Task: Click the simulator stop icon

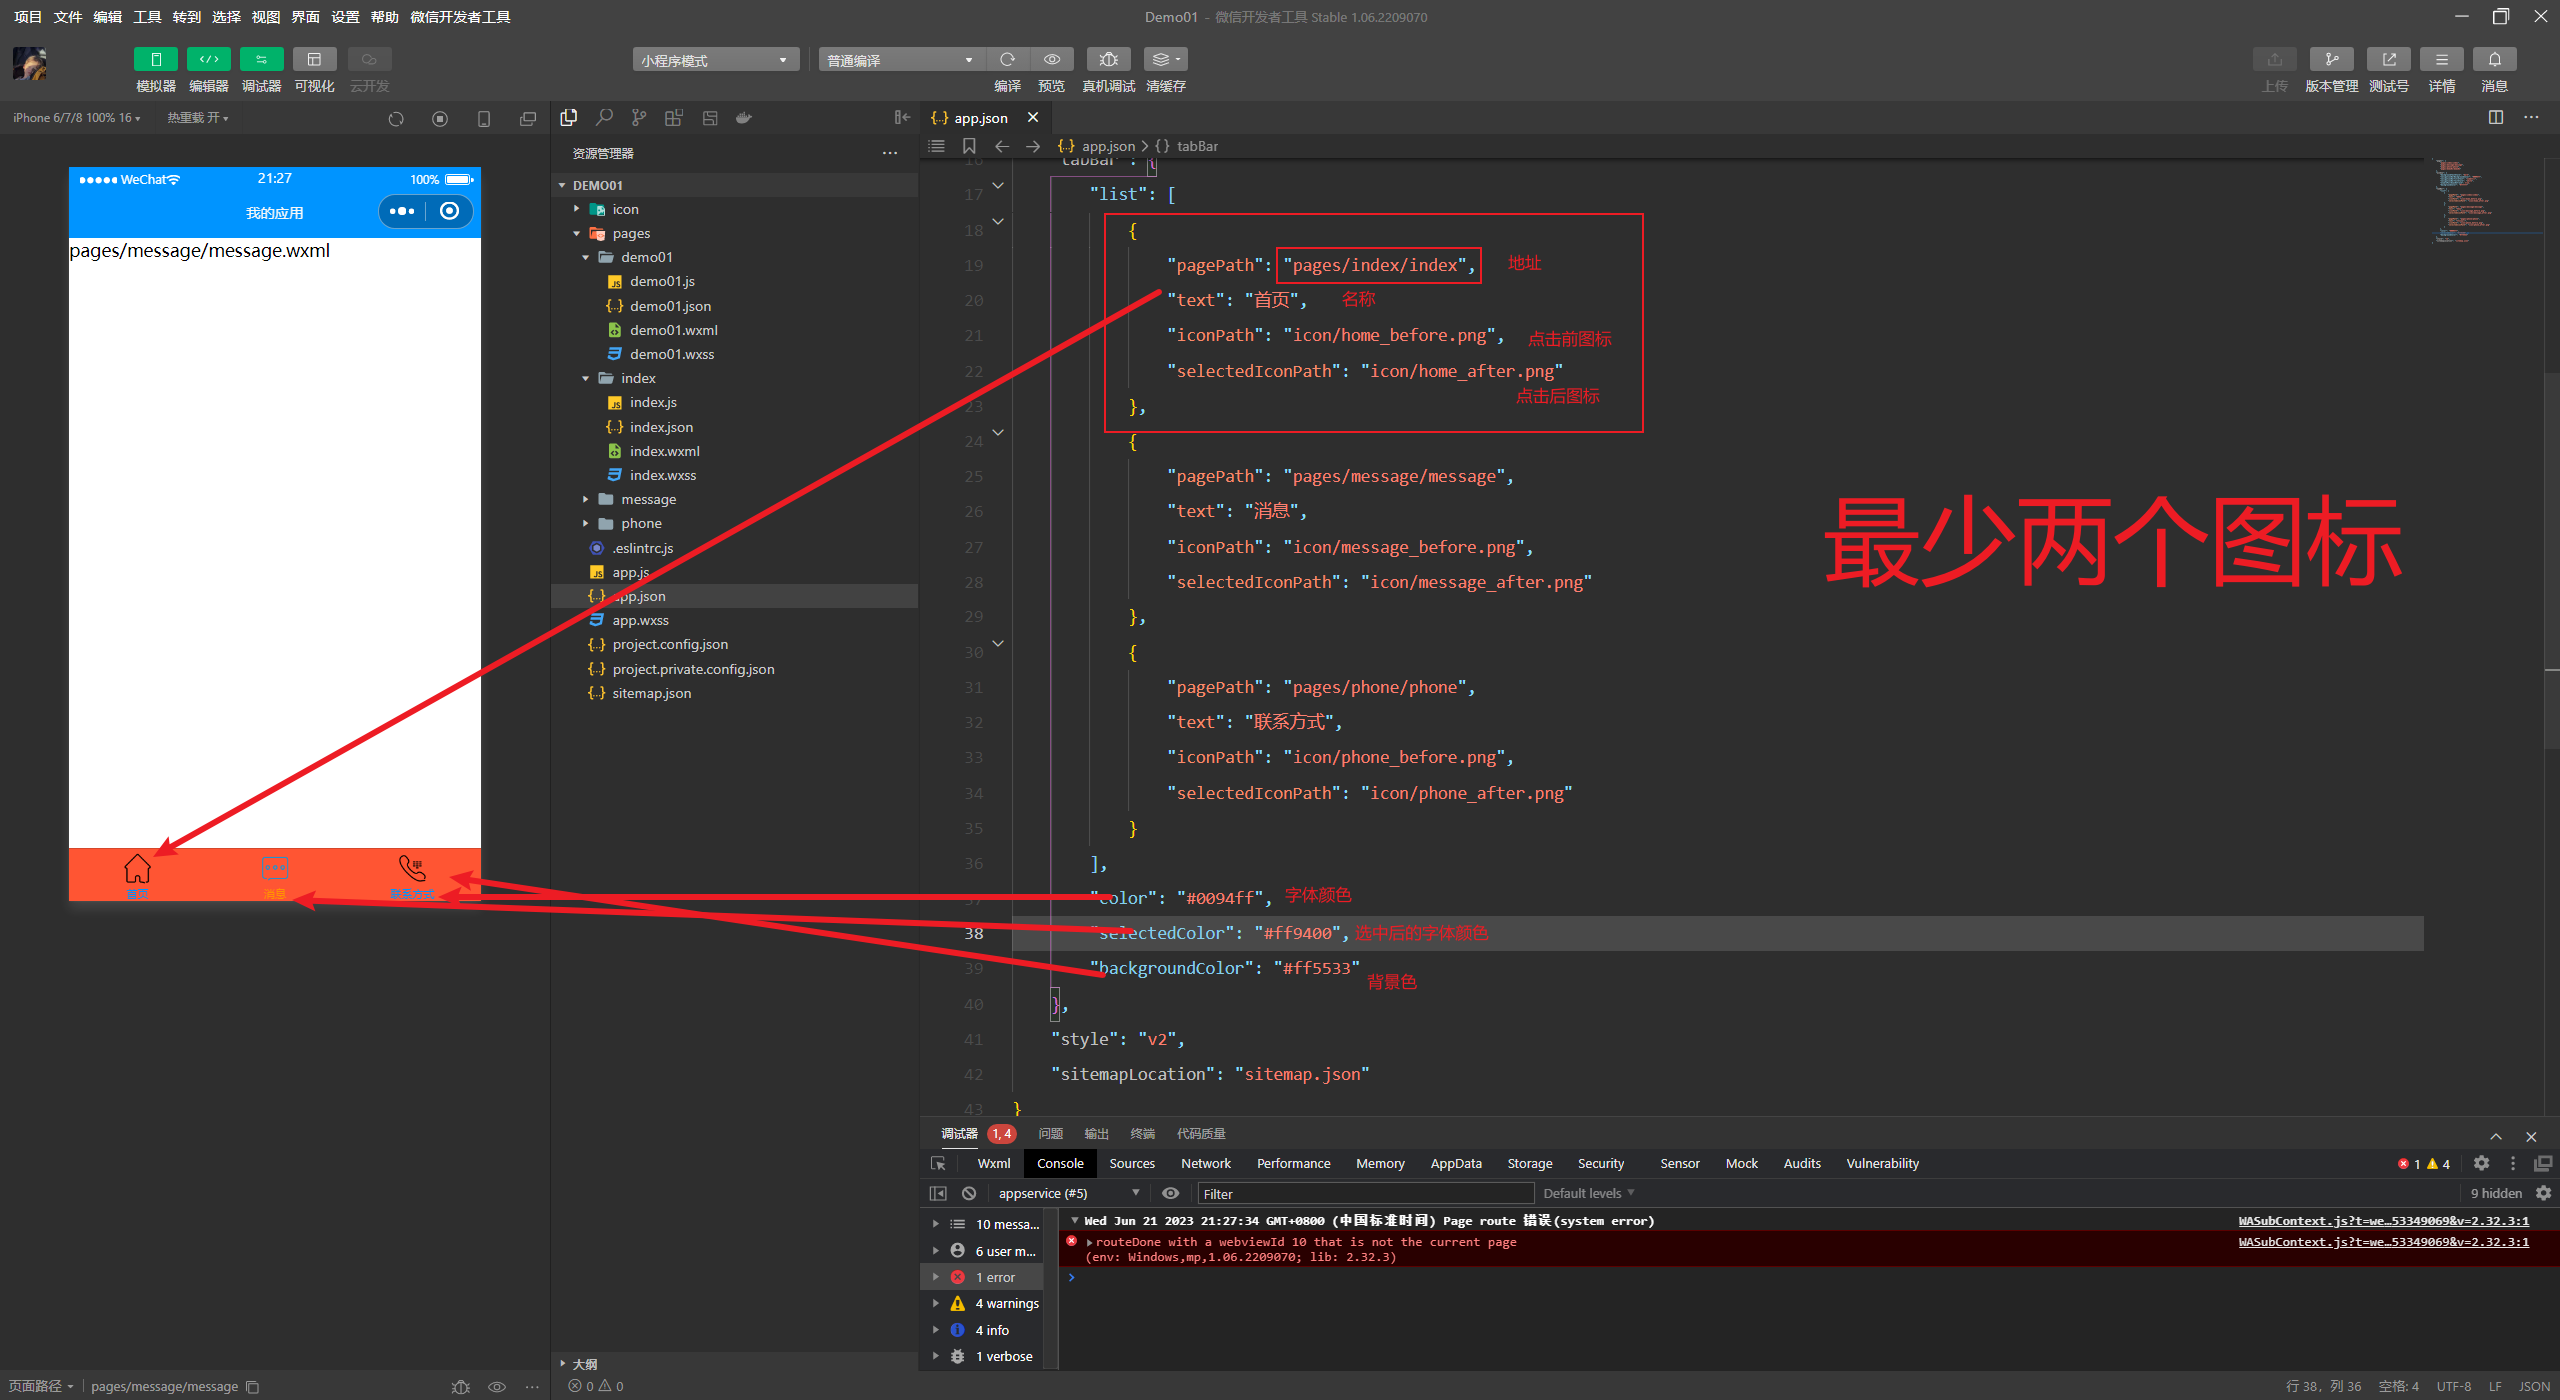Action: point(440,119)
